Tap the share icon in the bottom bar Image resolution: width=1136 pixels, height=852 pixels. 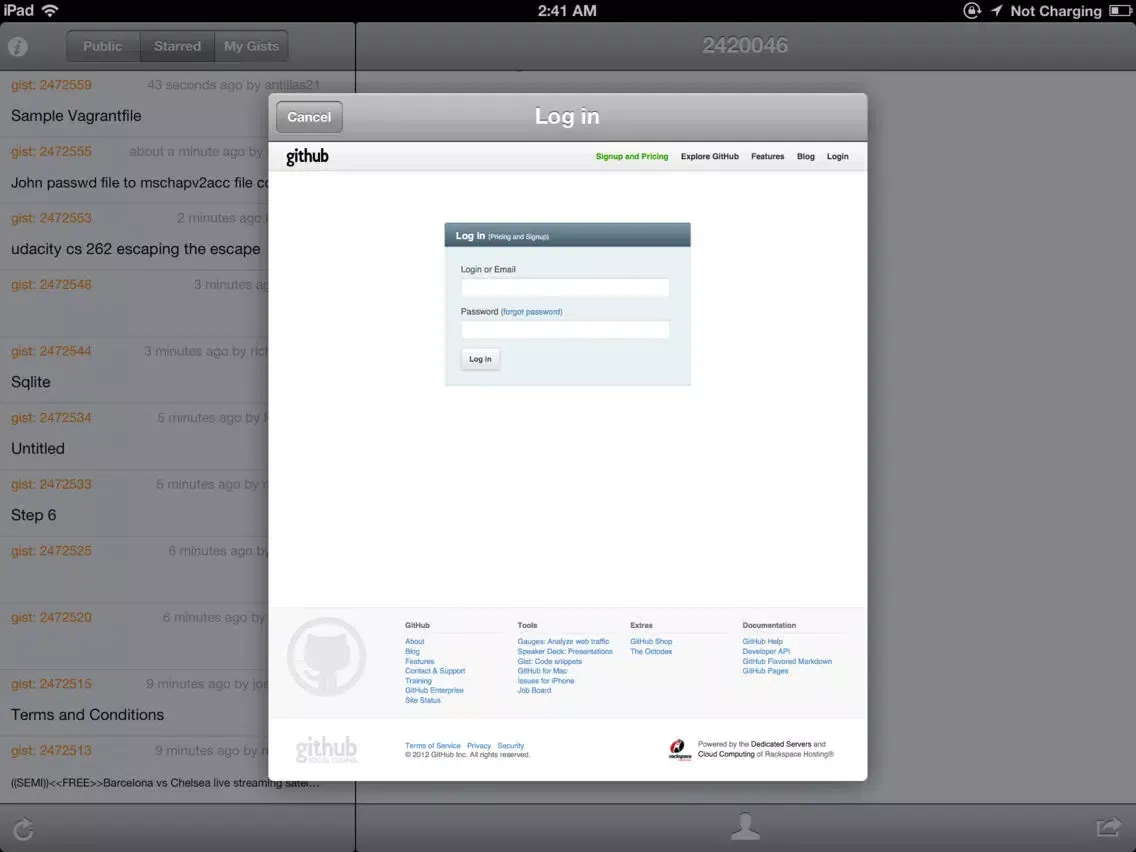(1108, 826)
